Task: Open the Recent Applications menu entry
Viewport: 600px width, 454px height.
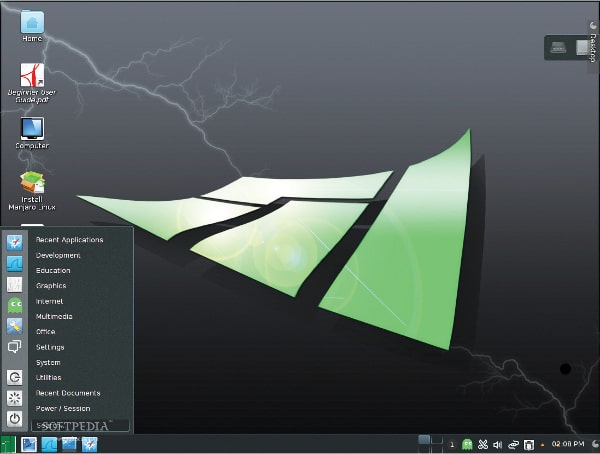Action: tap(69, 240)
